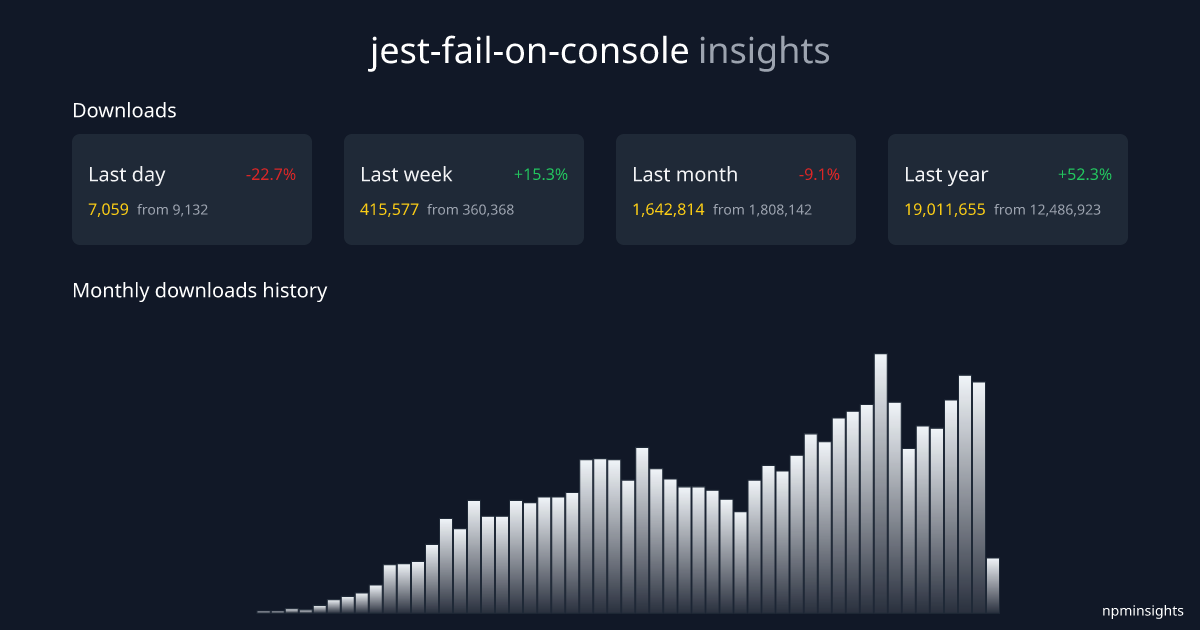Select the 19,011,655 yearly download count
This screenshot has width=1200, height=630.
[x=945, y=210]
